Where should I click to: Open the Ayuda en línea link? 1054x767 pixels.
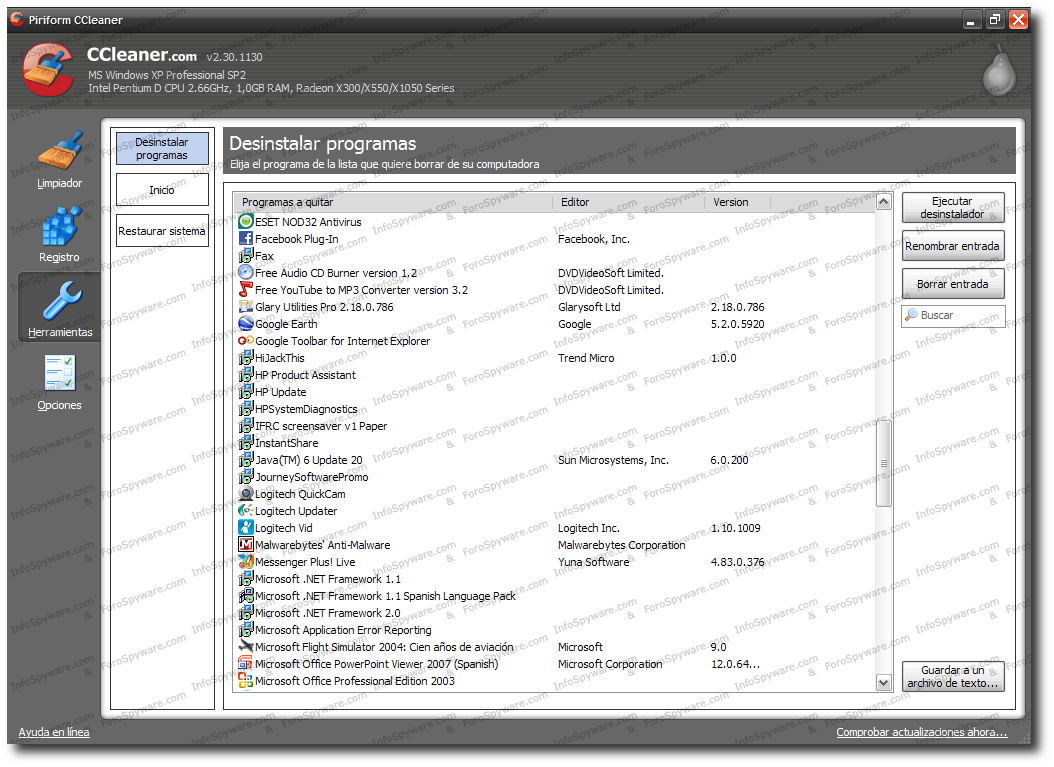pos(54,732)
